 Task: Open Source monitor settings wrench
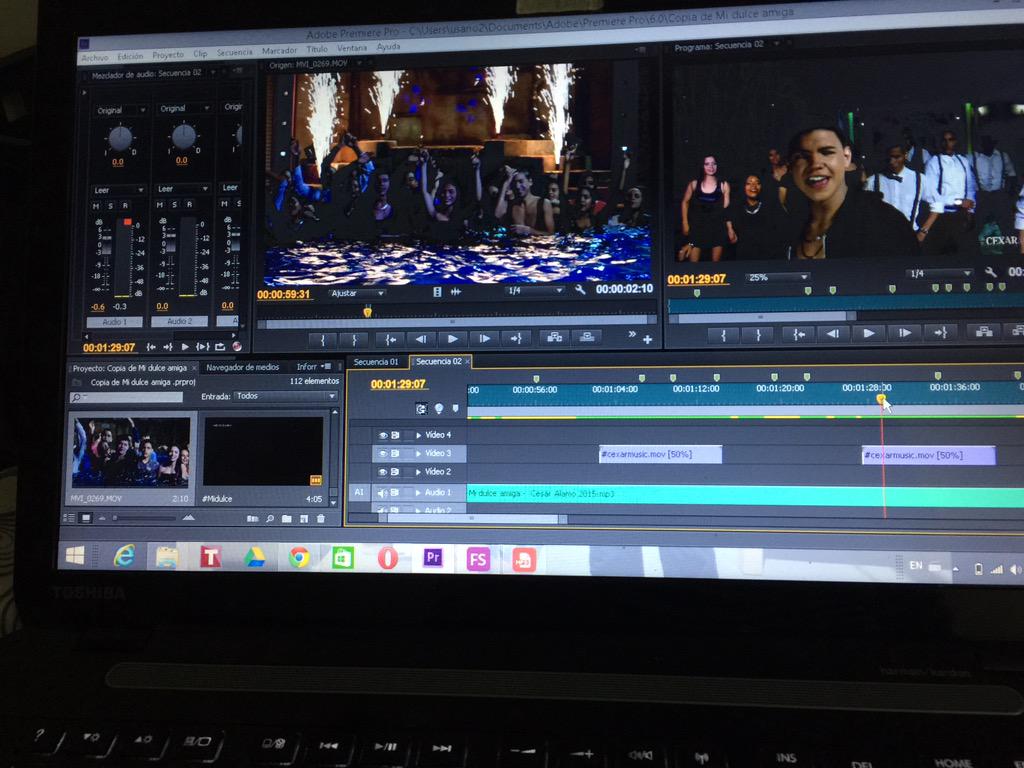click(580, 289)
